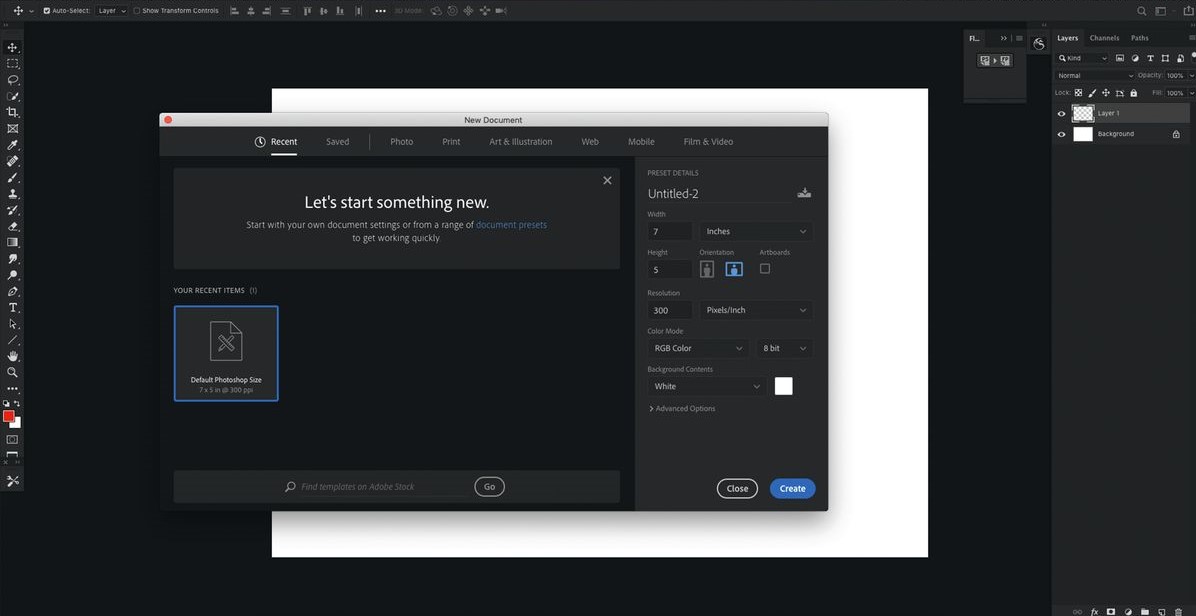Select the Smudge tool
This screenshot has width=1196, height=616.
(12, 259)
